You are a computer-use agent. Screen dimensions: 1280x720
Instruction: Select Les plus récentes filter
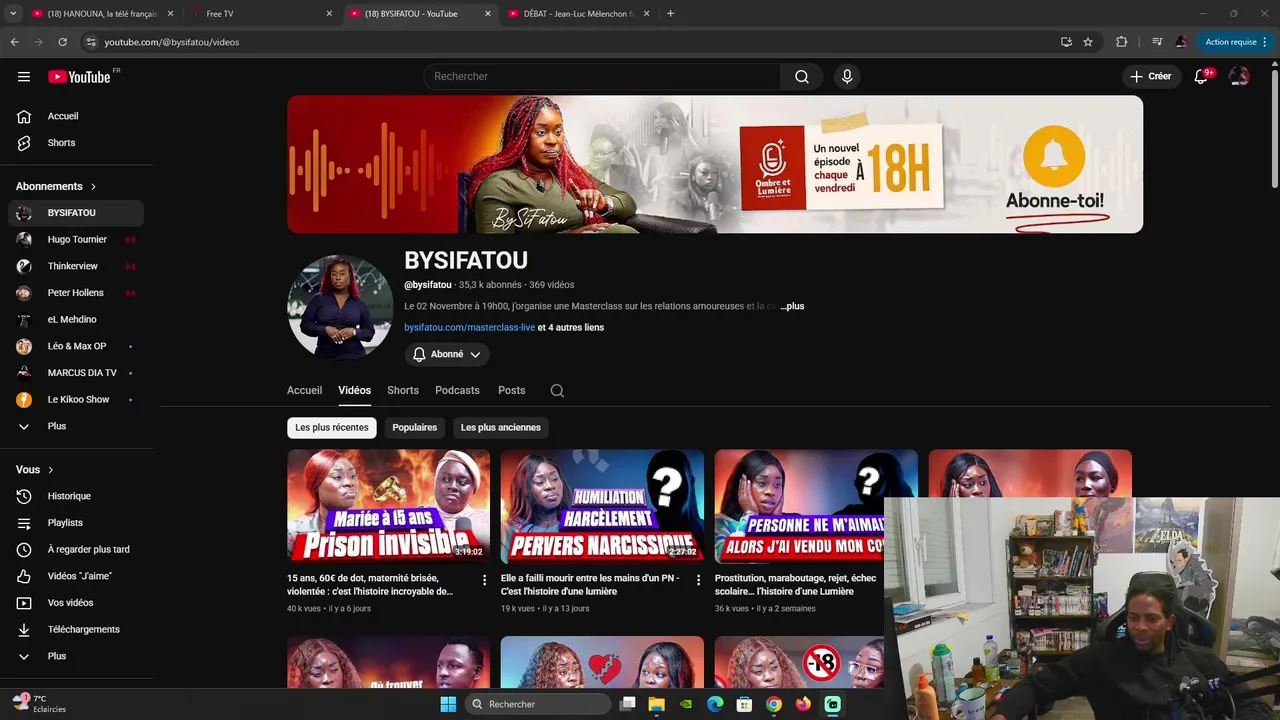(332, 428)
